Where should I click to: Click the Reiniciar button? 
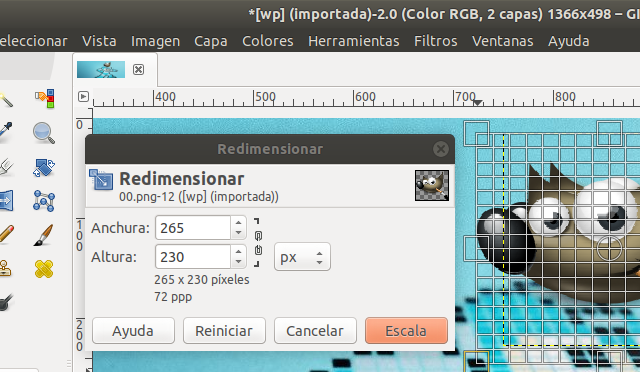(x=224, y=330)
